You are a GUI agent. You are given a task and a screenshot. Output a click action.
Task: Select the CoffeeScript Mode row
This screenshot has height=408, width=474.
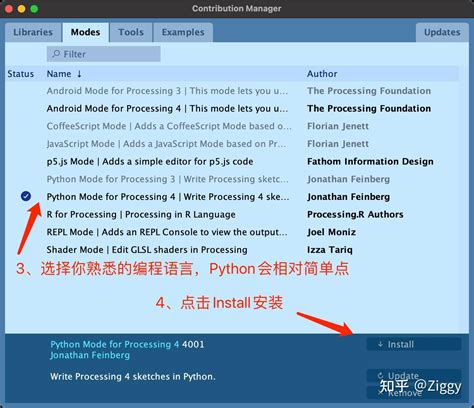point(233,126)
